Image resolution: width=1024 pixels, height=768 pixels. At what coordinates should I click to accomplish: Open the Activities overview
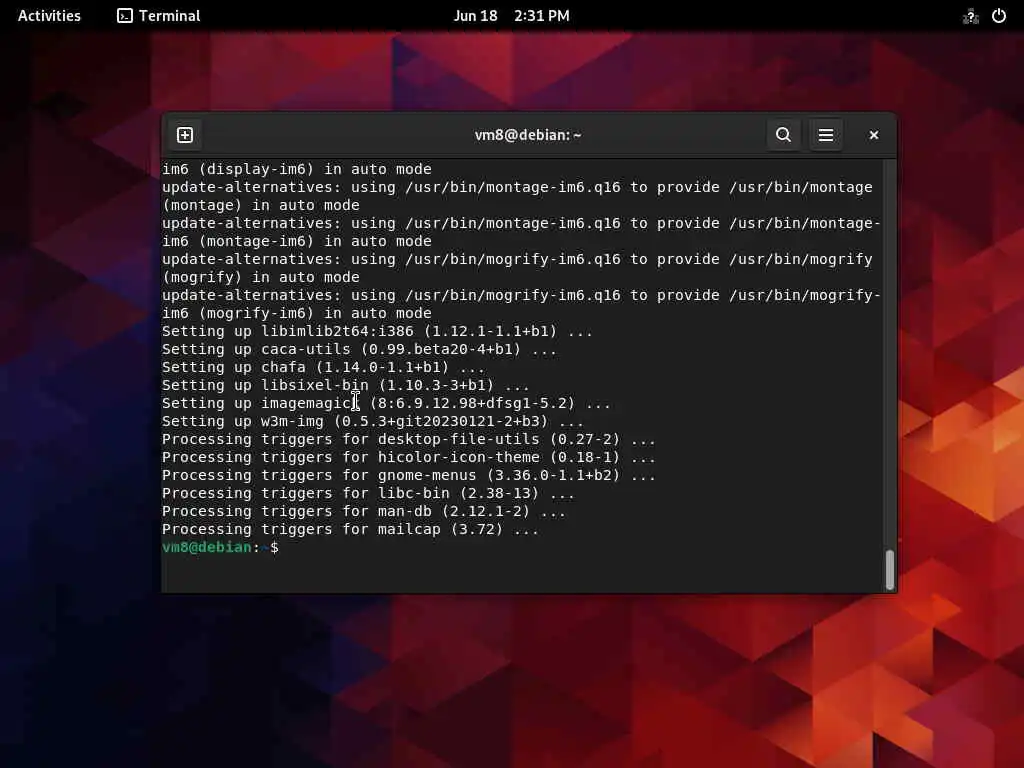point(49,16)
